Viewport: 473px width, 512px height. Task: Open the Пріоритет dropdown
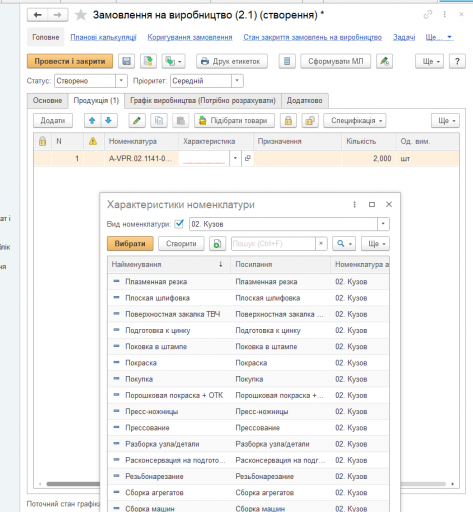[x=237, y=81]
